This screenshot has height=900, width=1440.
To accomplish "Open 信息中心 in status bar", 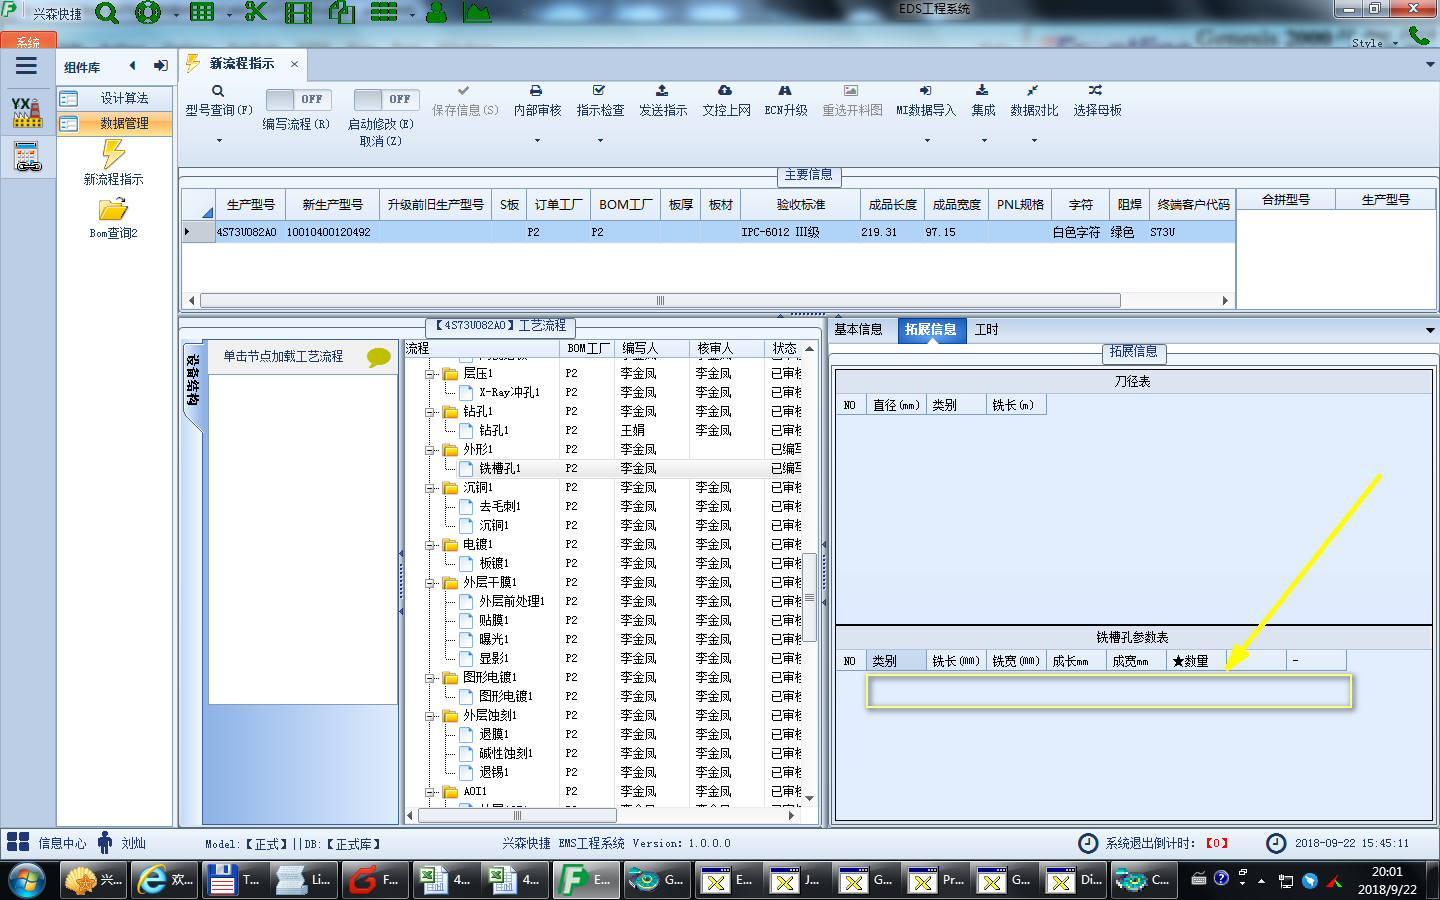I will [x=49, y=843].
